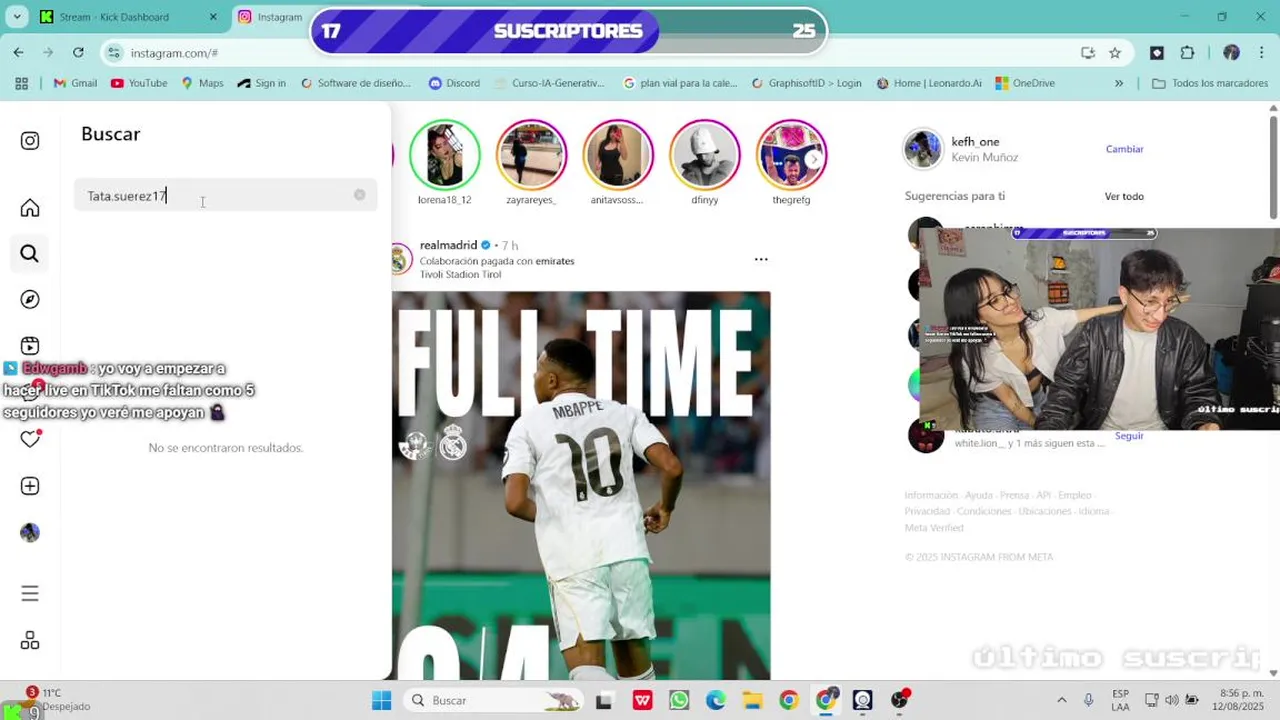Open the More hamburger menu icon
The height and width of the screenshot is (720, 1280).
point(30,594)
